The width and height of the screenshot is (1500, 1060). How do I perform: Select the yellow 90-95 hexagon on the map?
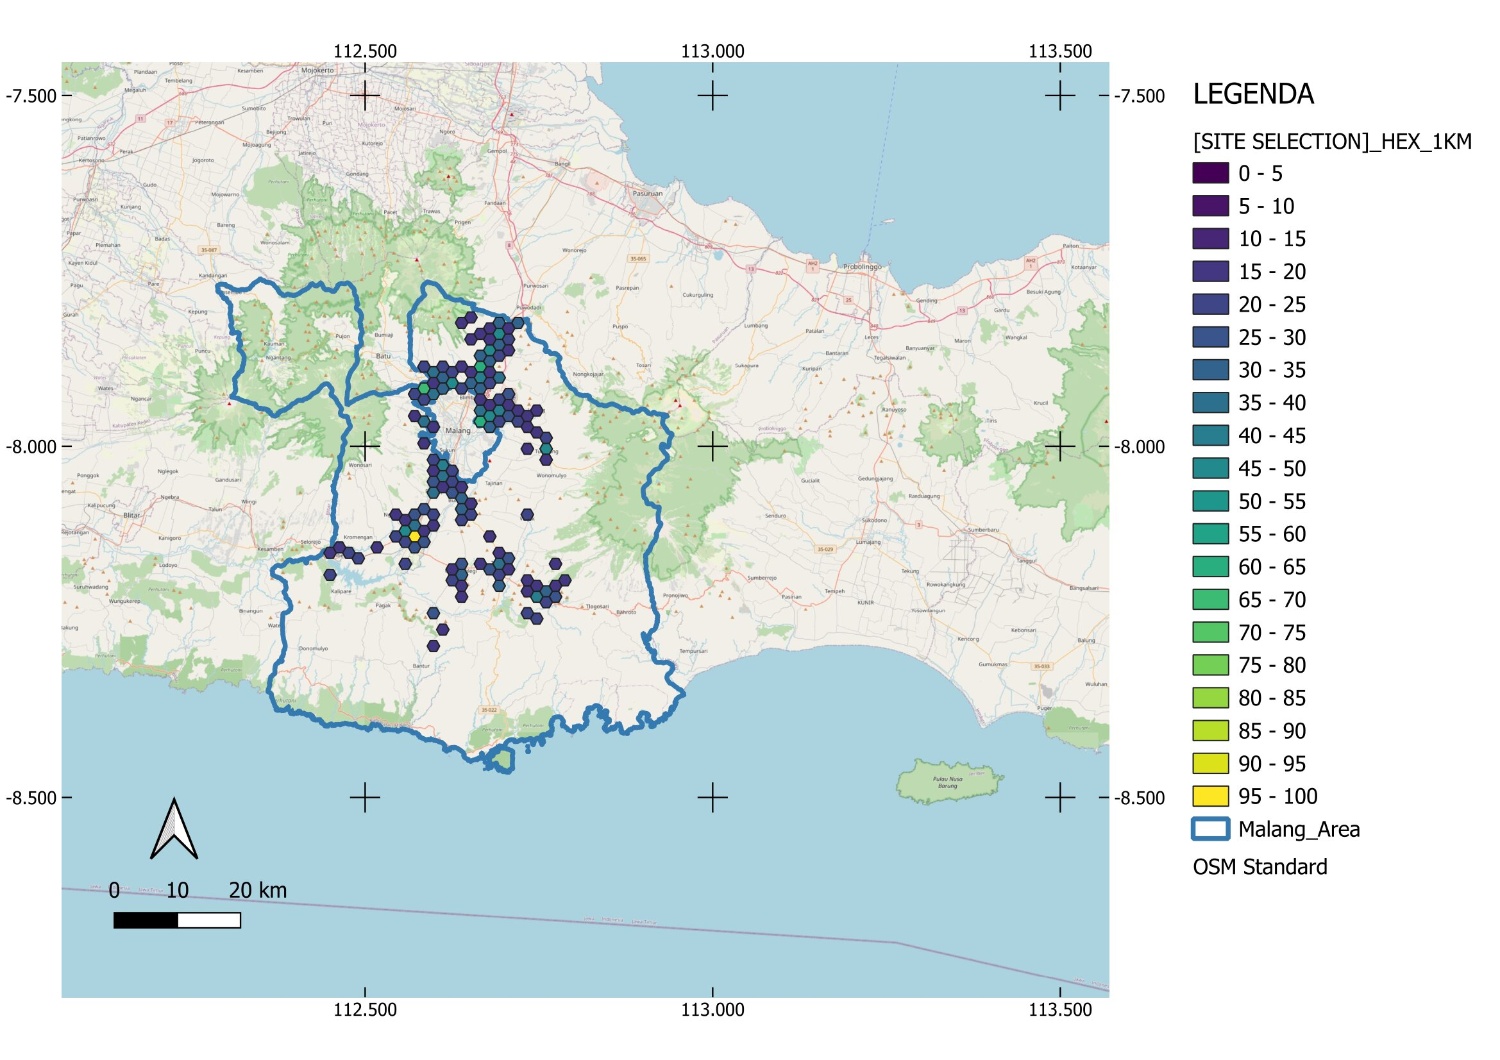pos(412,536)
